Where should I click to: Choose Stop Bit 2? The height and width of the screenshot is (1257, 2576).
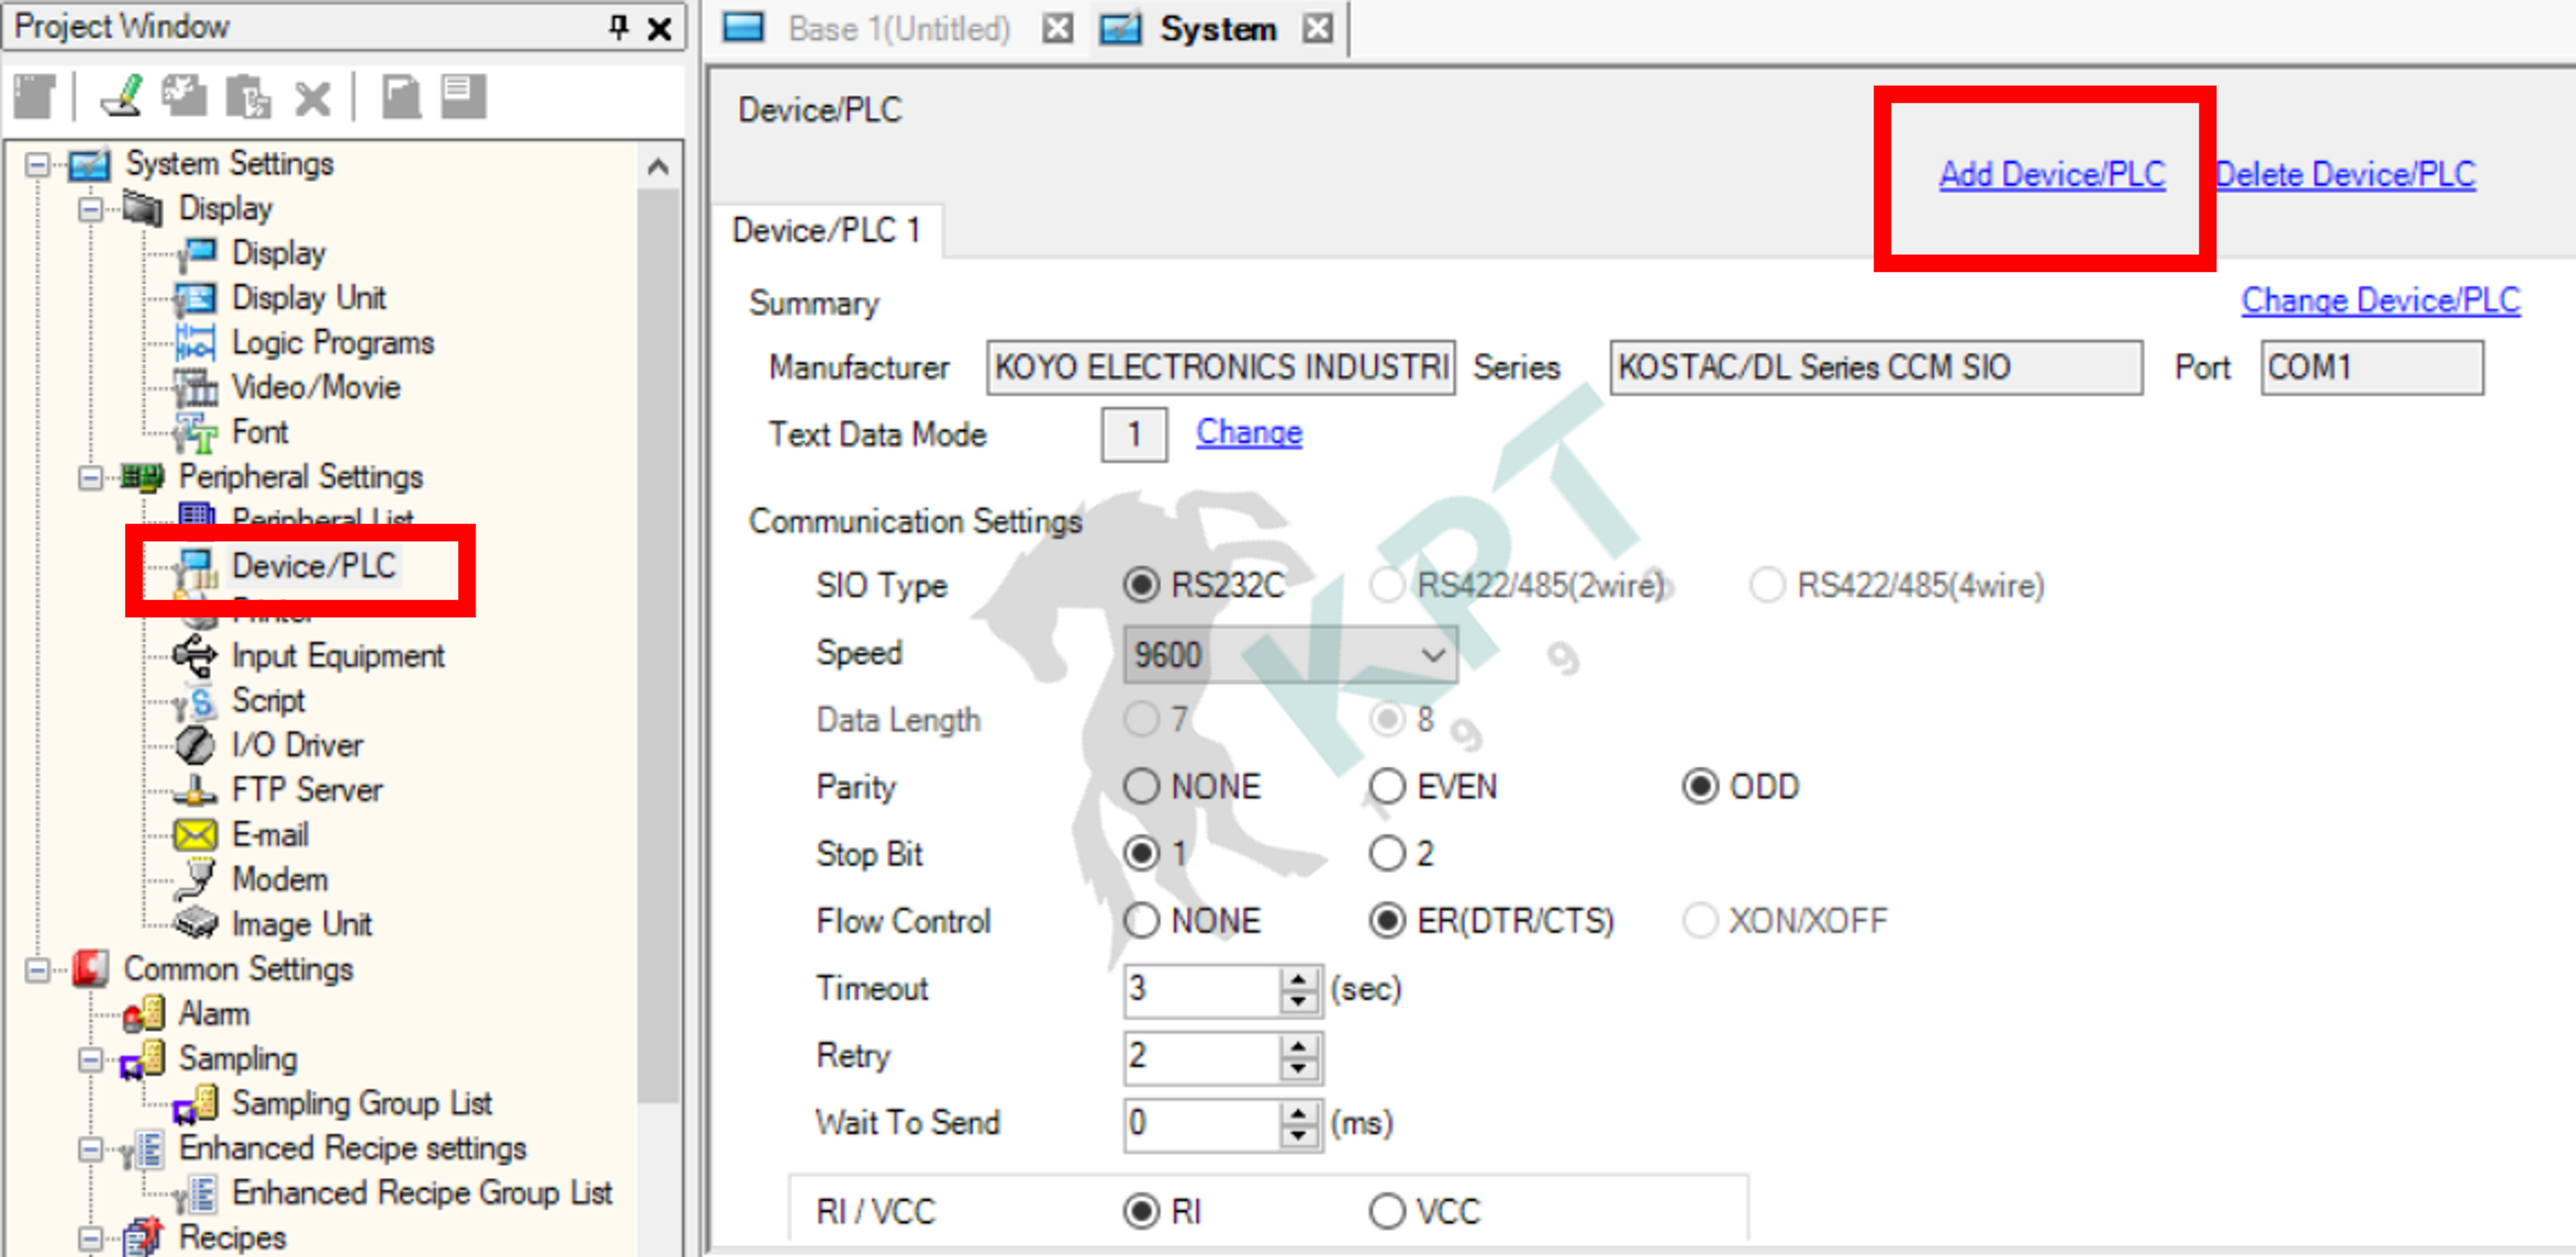tap(1387, 854)
